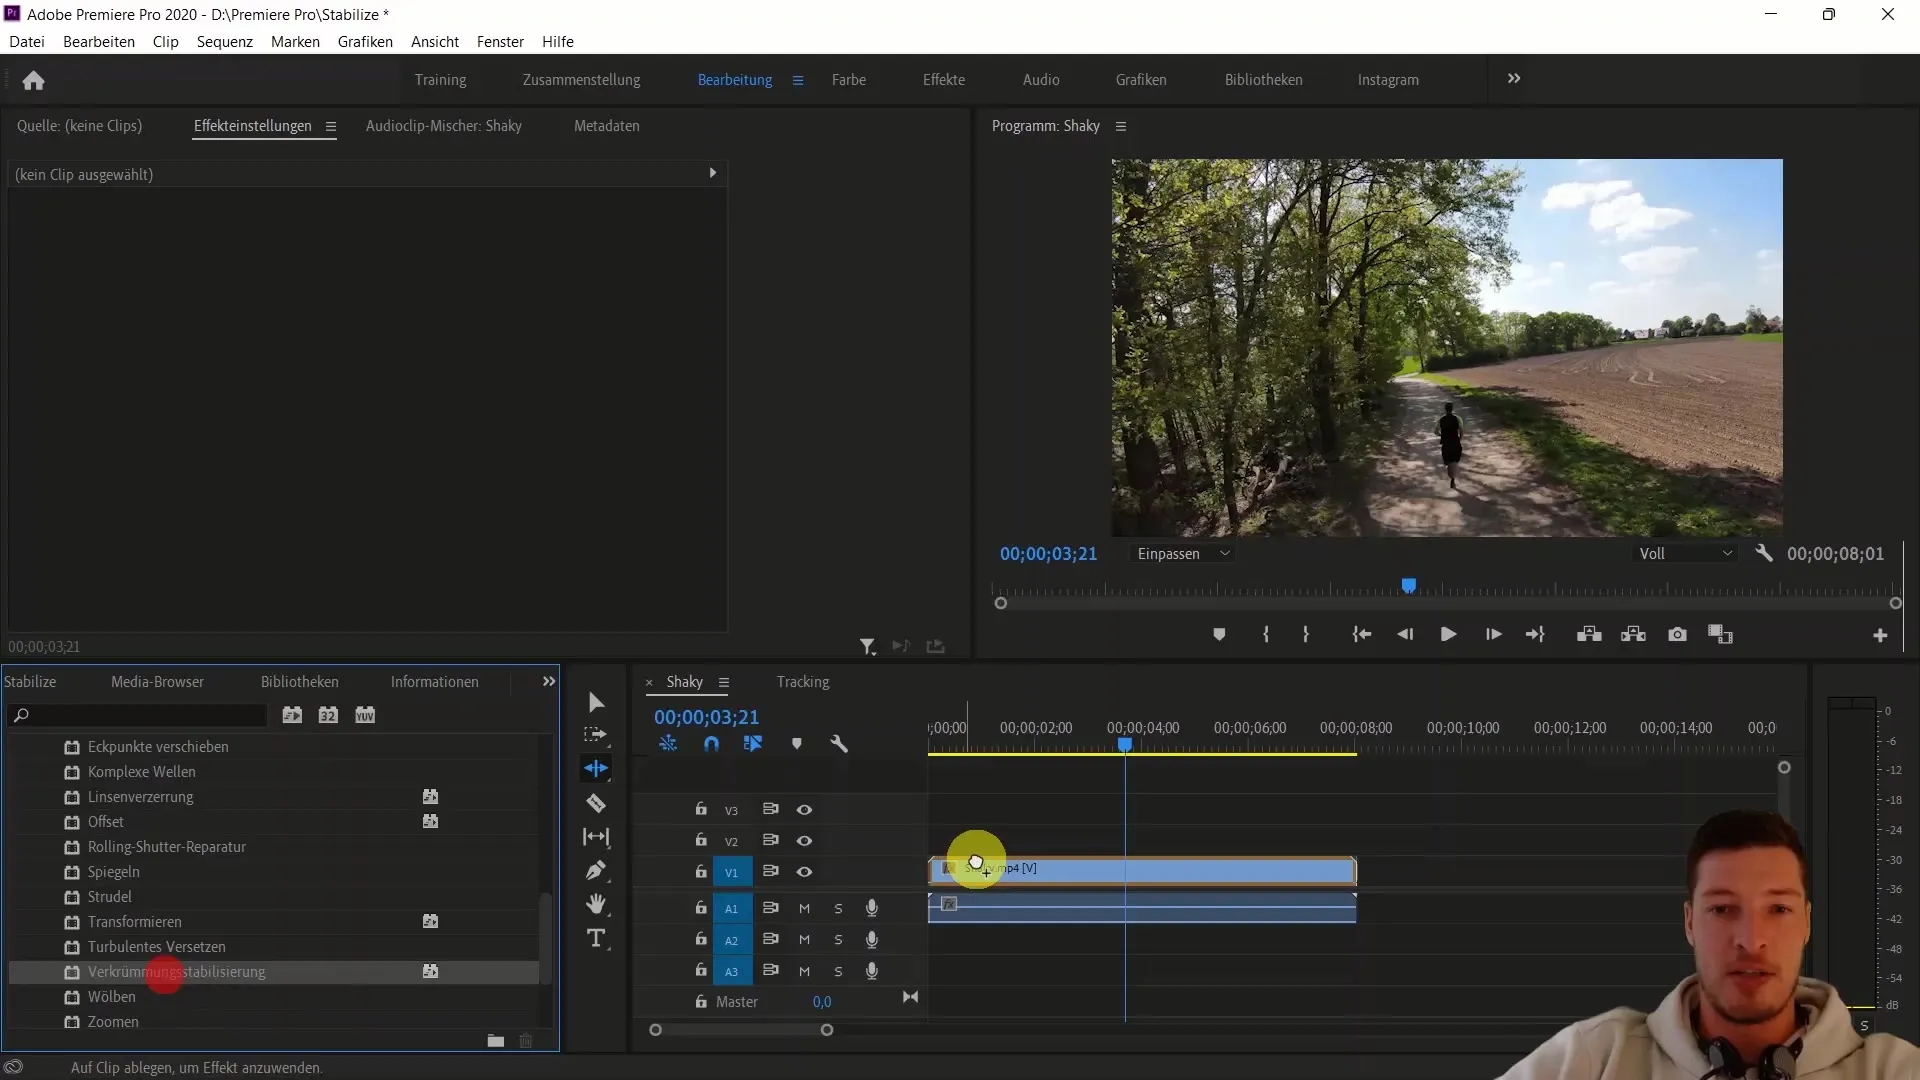Viewport: 1920px width, 1080px height.
Task: Click the Program monitor playhead marker
Action: pos(1408,585)
